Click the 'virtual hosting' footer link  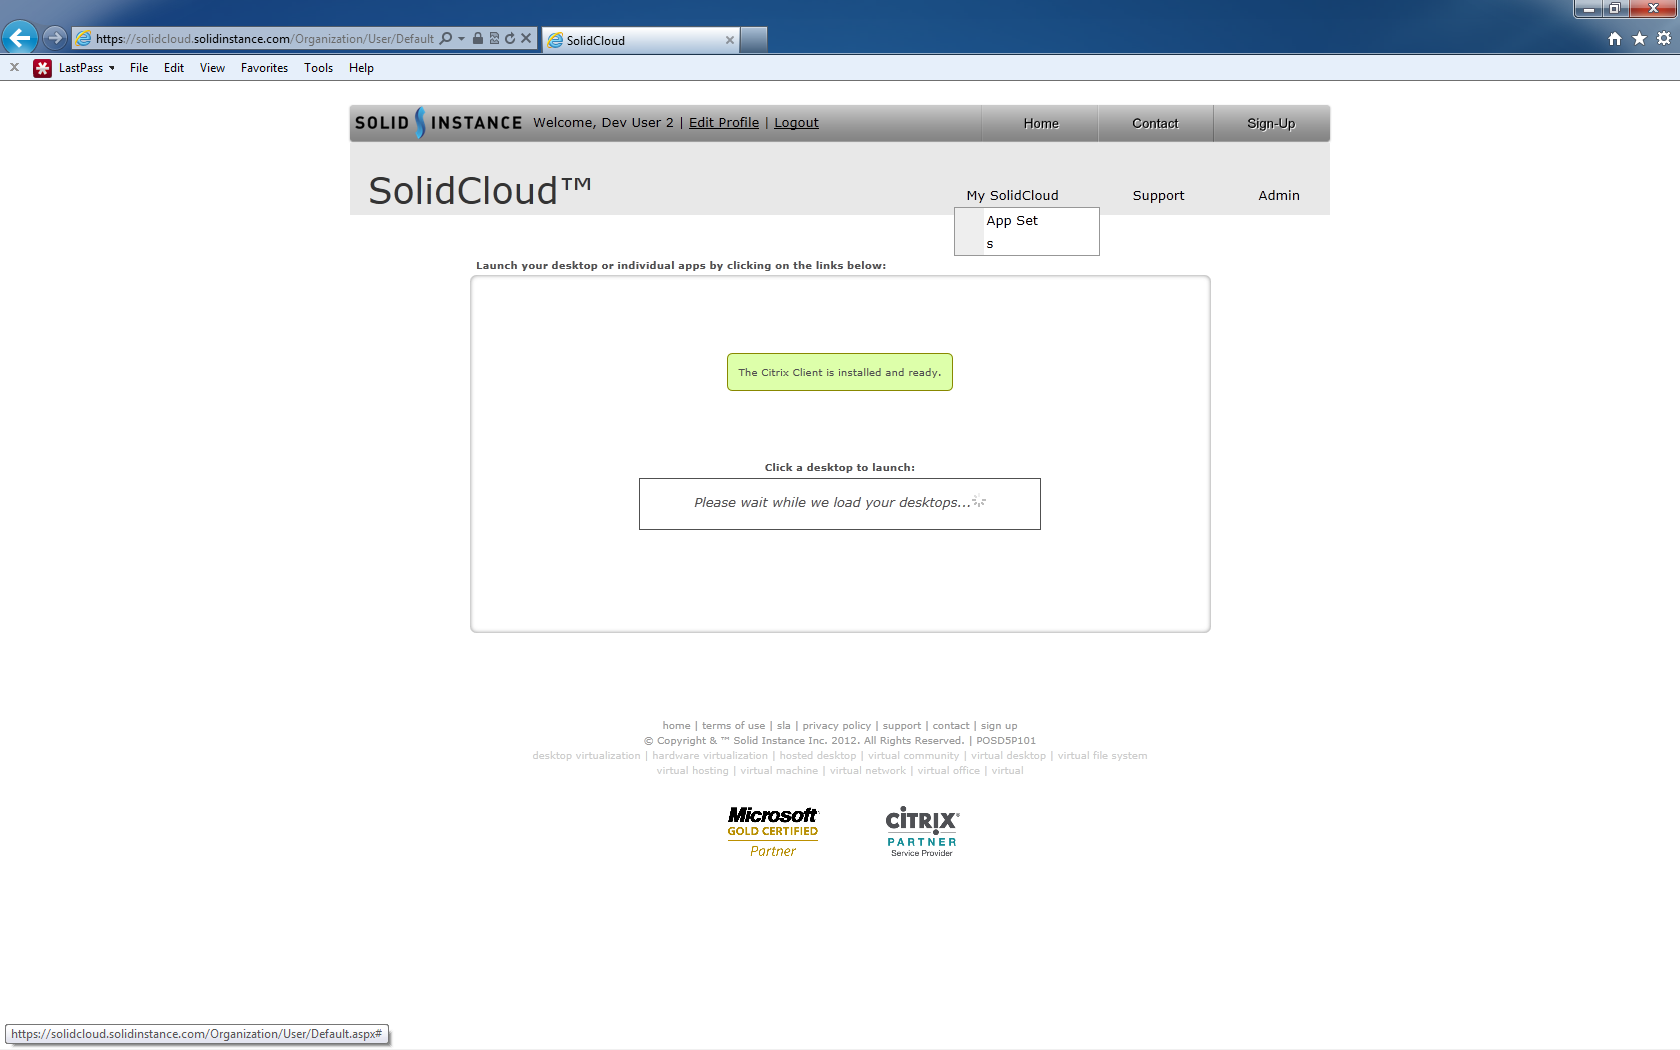[x=692, y=771]
